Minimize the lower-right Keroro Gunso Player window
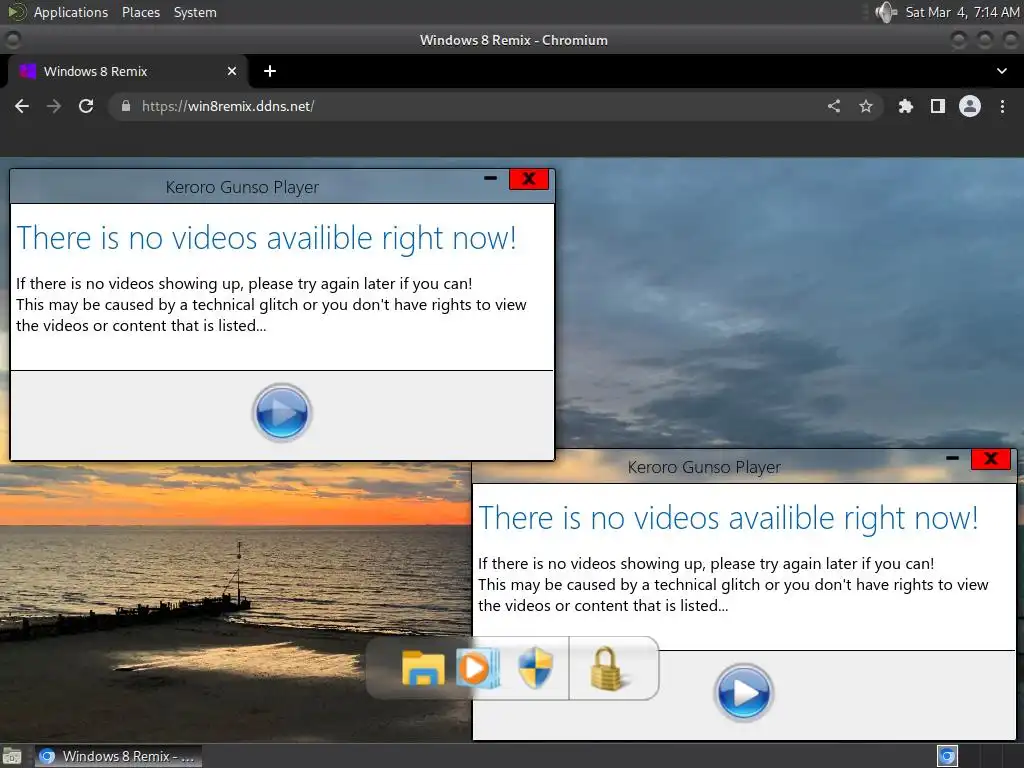Screen dimensions: 1024x768 (952, 458)
